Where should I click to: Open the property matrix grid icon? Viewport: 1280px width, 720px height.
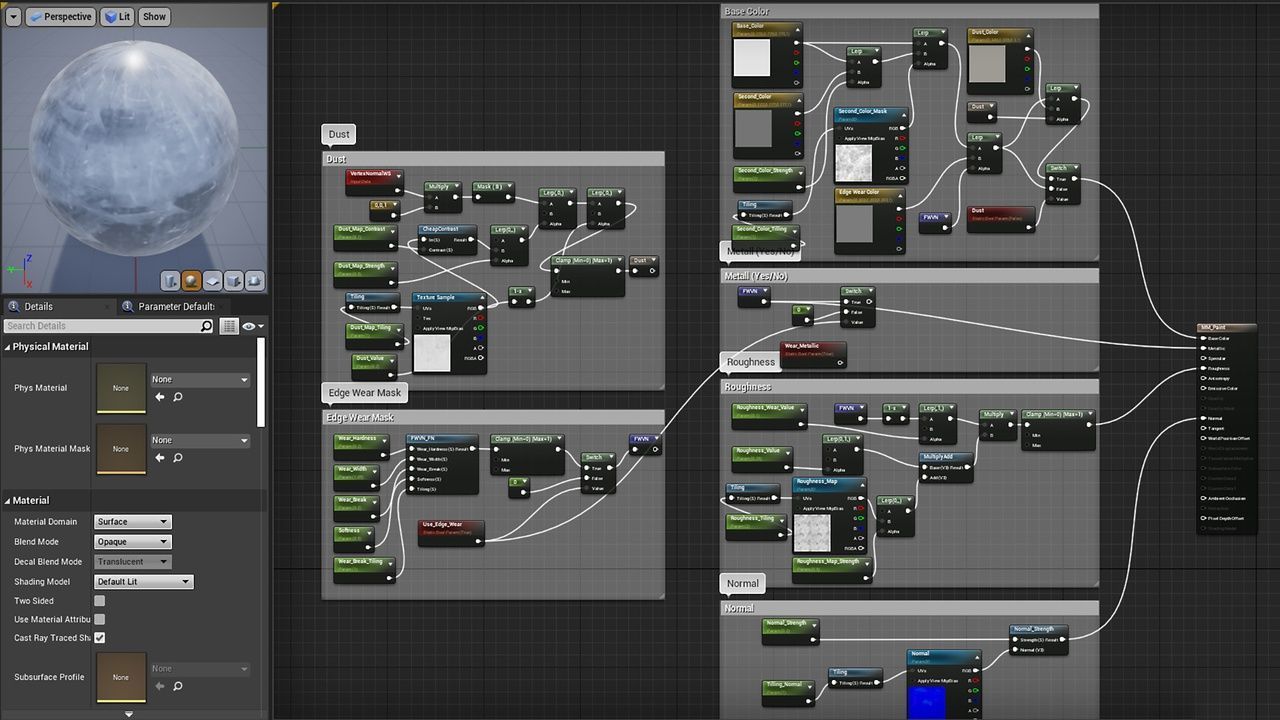pos(229,326)
